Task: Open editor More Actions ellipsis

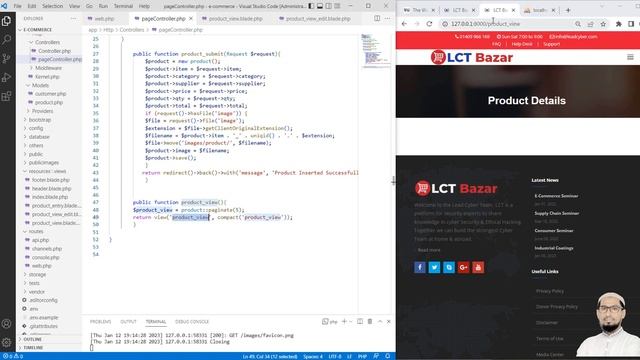Action: pyautogui.click(x=387, y=18)
